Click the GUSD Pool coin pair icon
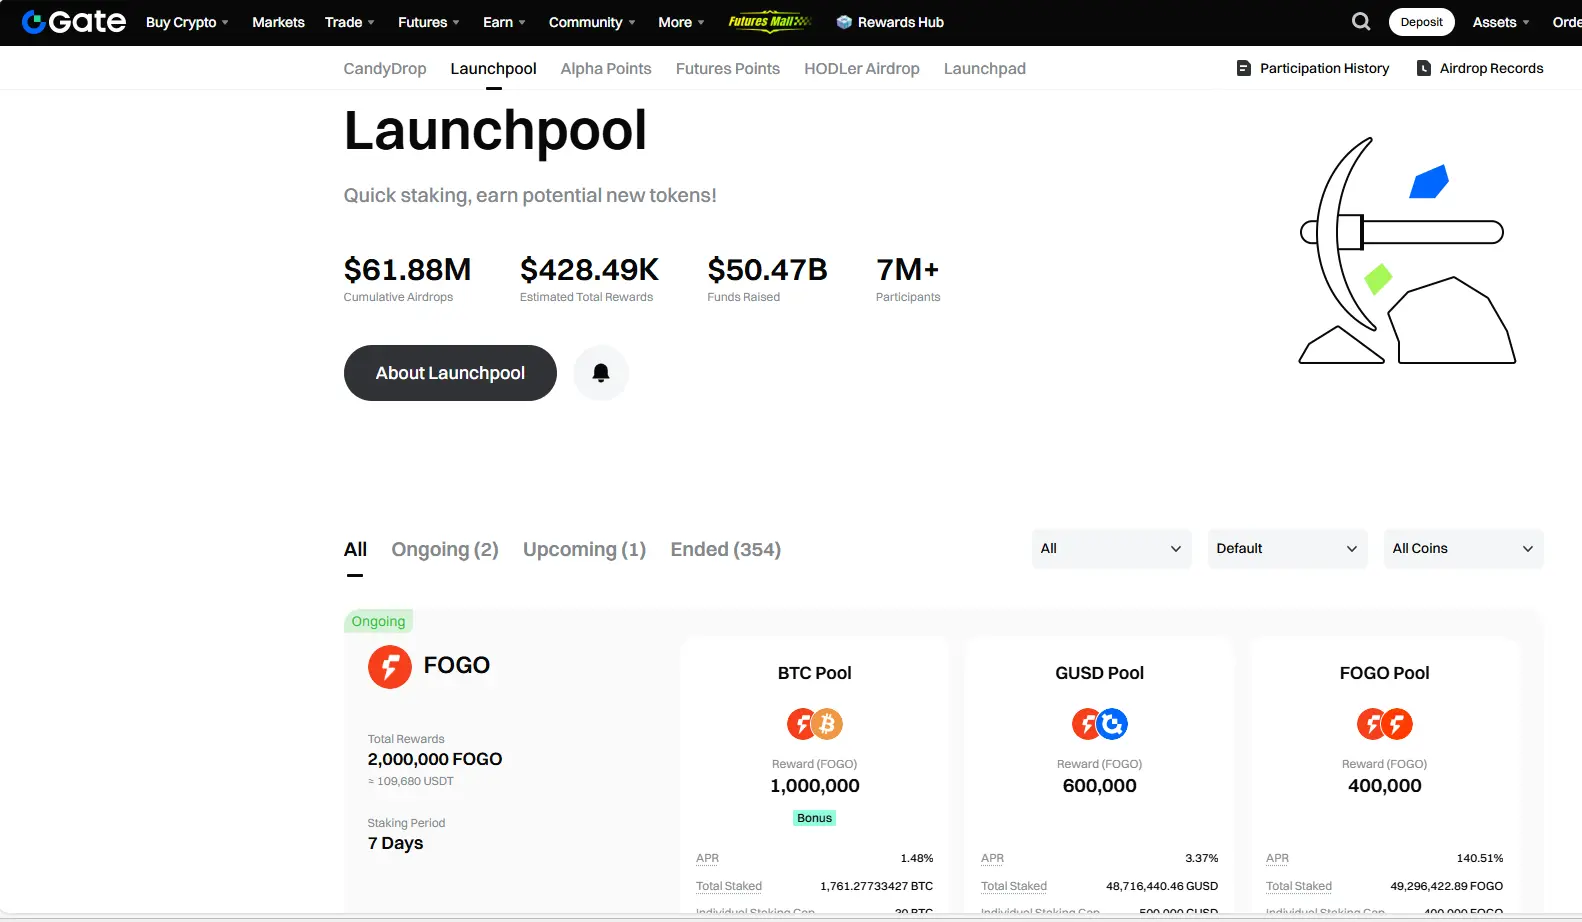 (x=1099, y=723)
